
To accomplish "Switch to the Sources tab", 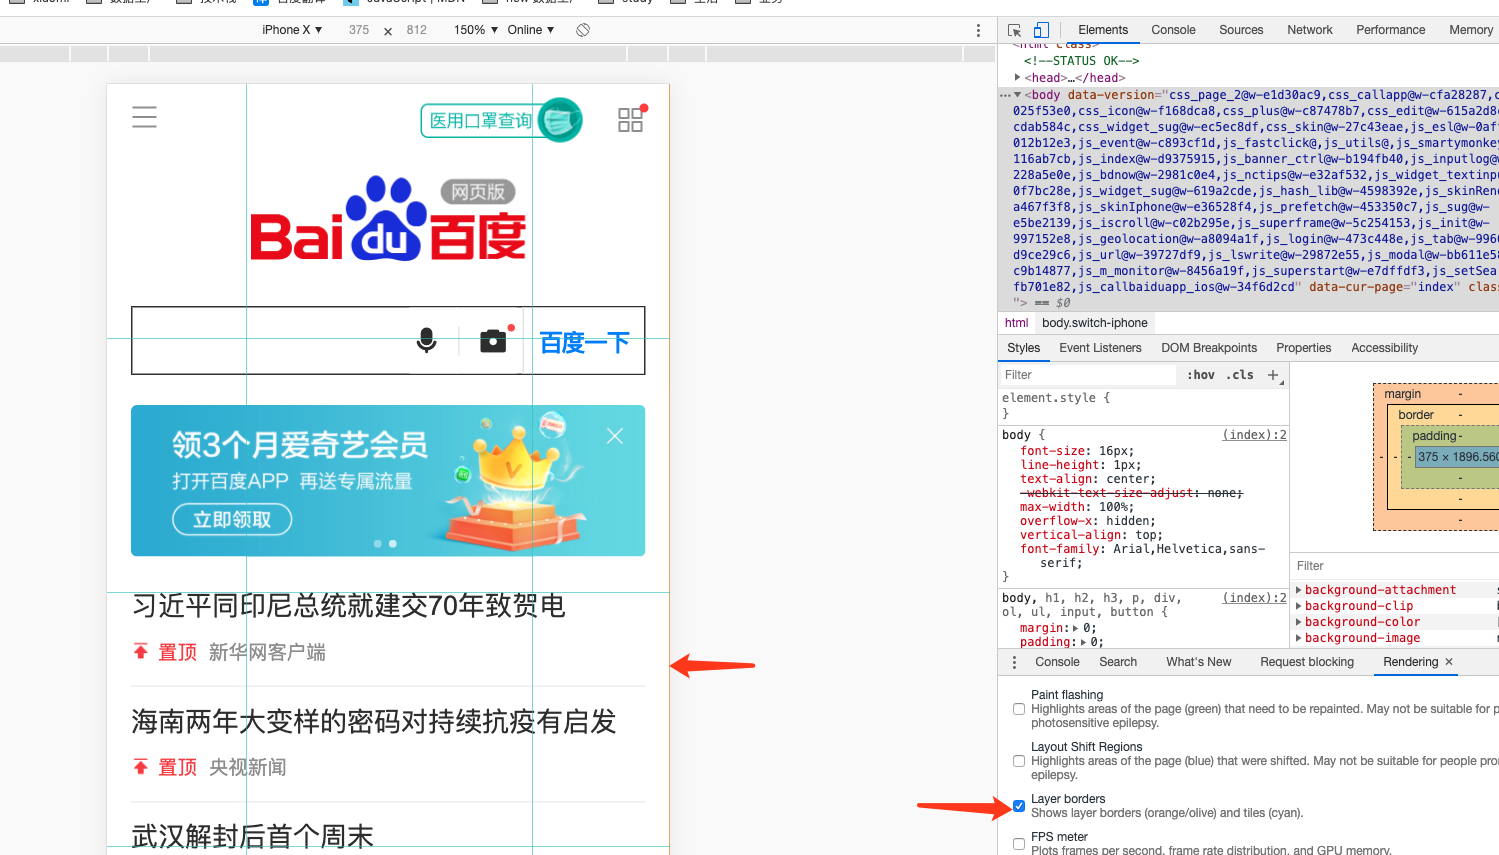I will [1241, 30].
